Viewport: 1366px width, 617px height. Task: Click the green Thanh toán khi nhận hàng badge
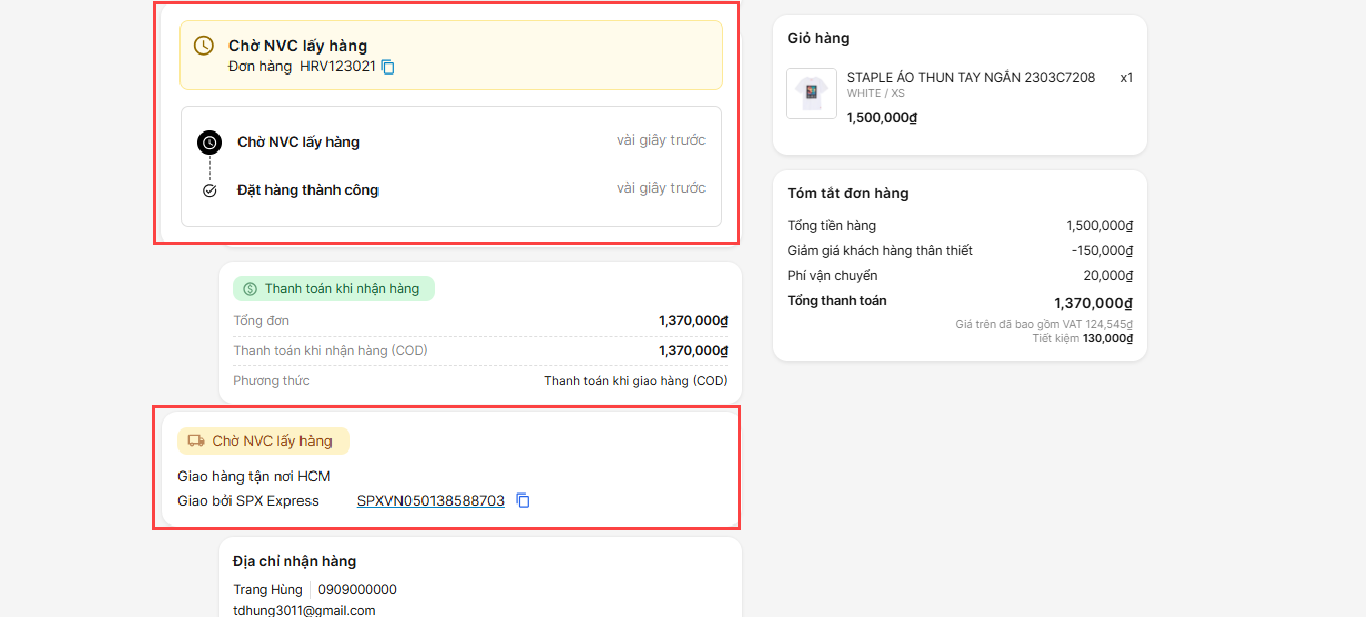[334, 289]
